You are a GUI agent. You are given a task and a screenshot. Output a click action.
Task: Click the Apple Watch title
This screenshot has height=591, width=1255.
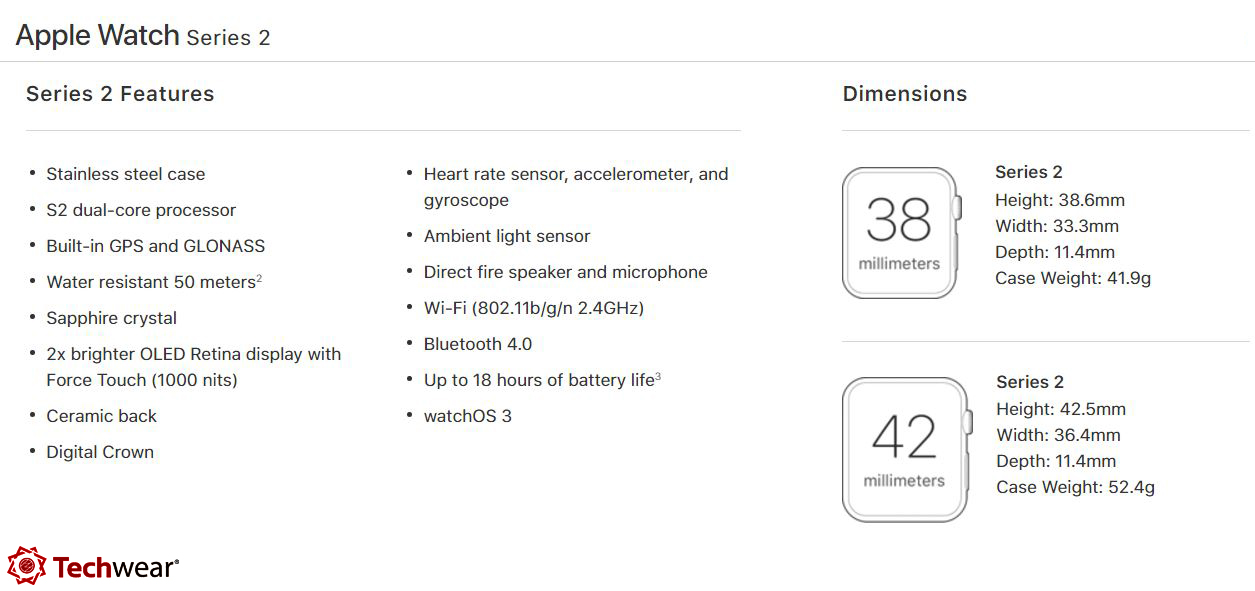[97, 36]
